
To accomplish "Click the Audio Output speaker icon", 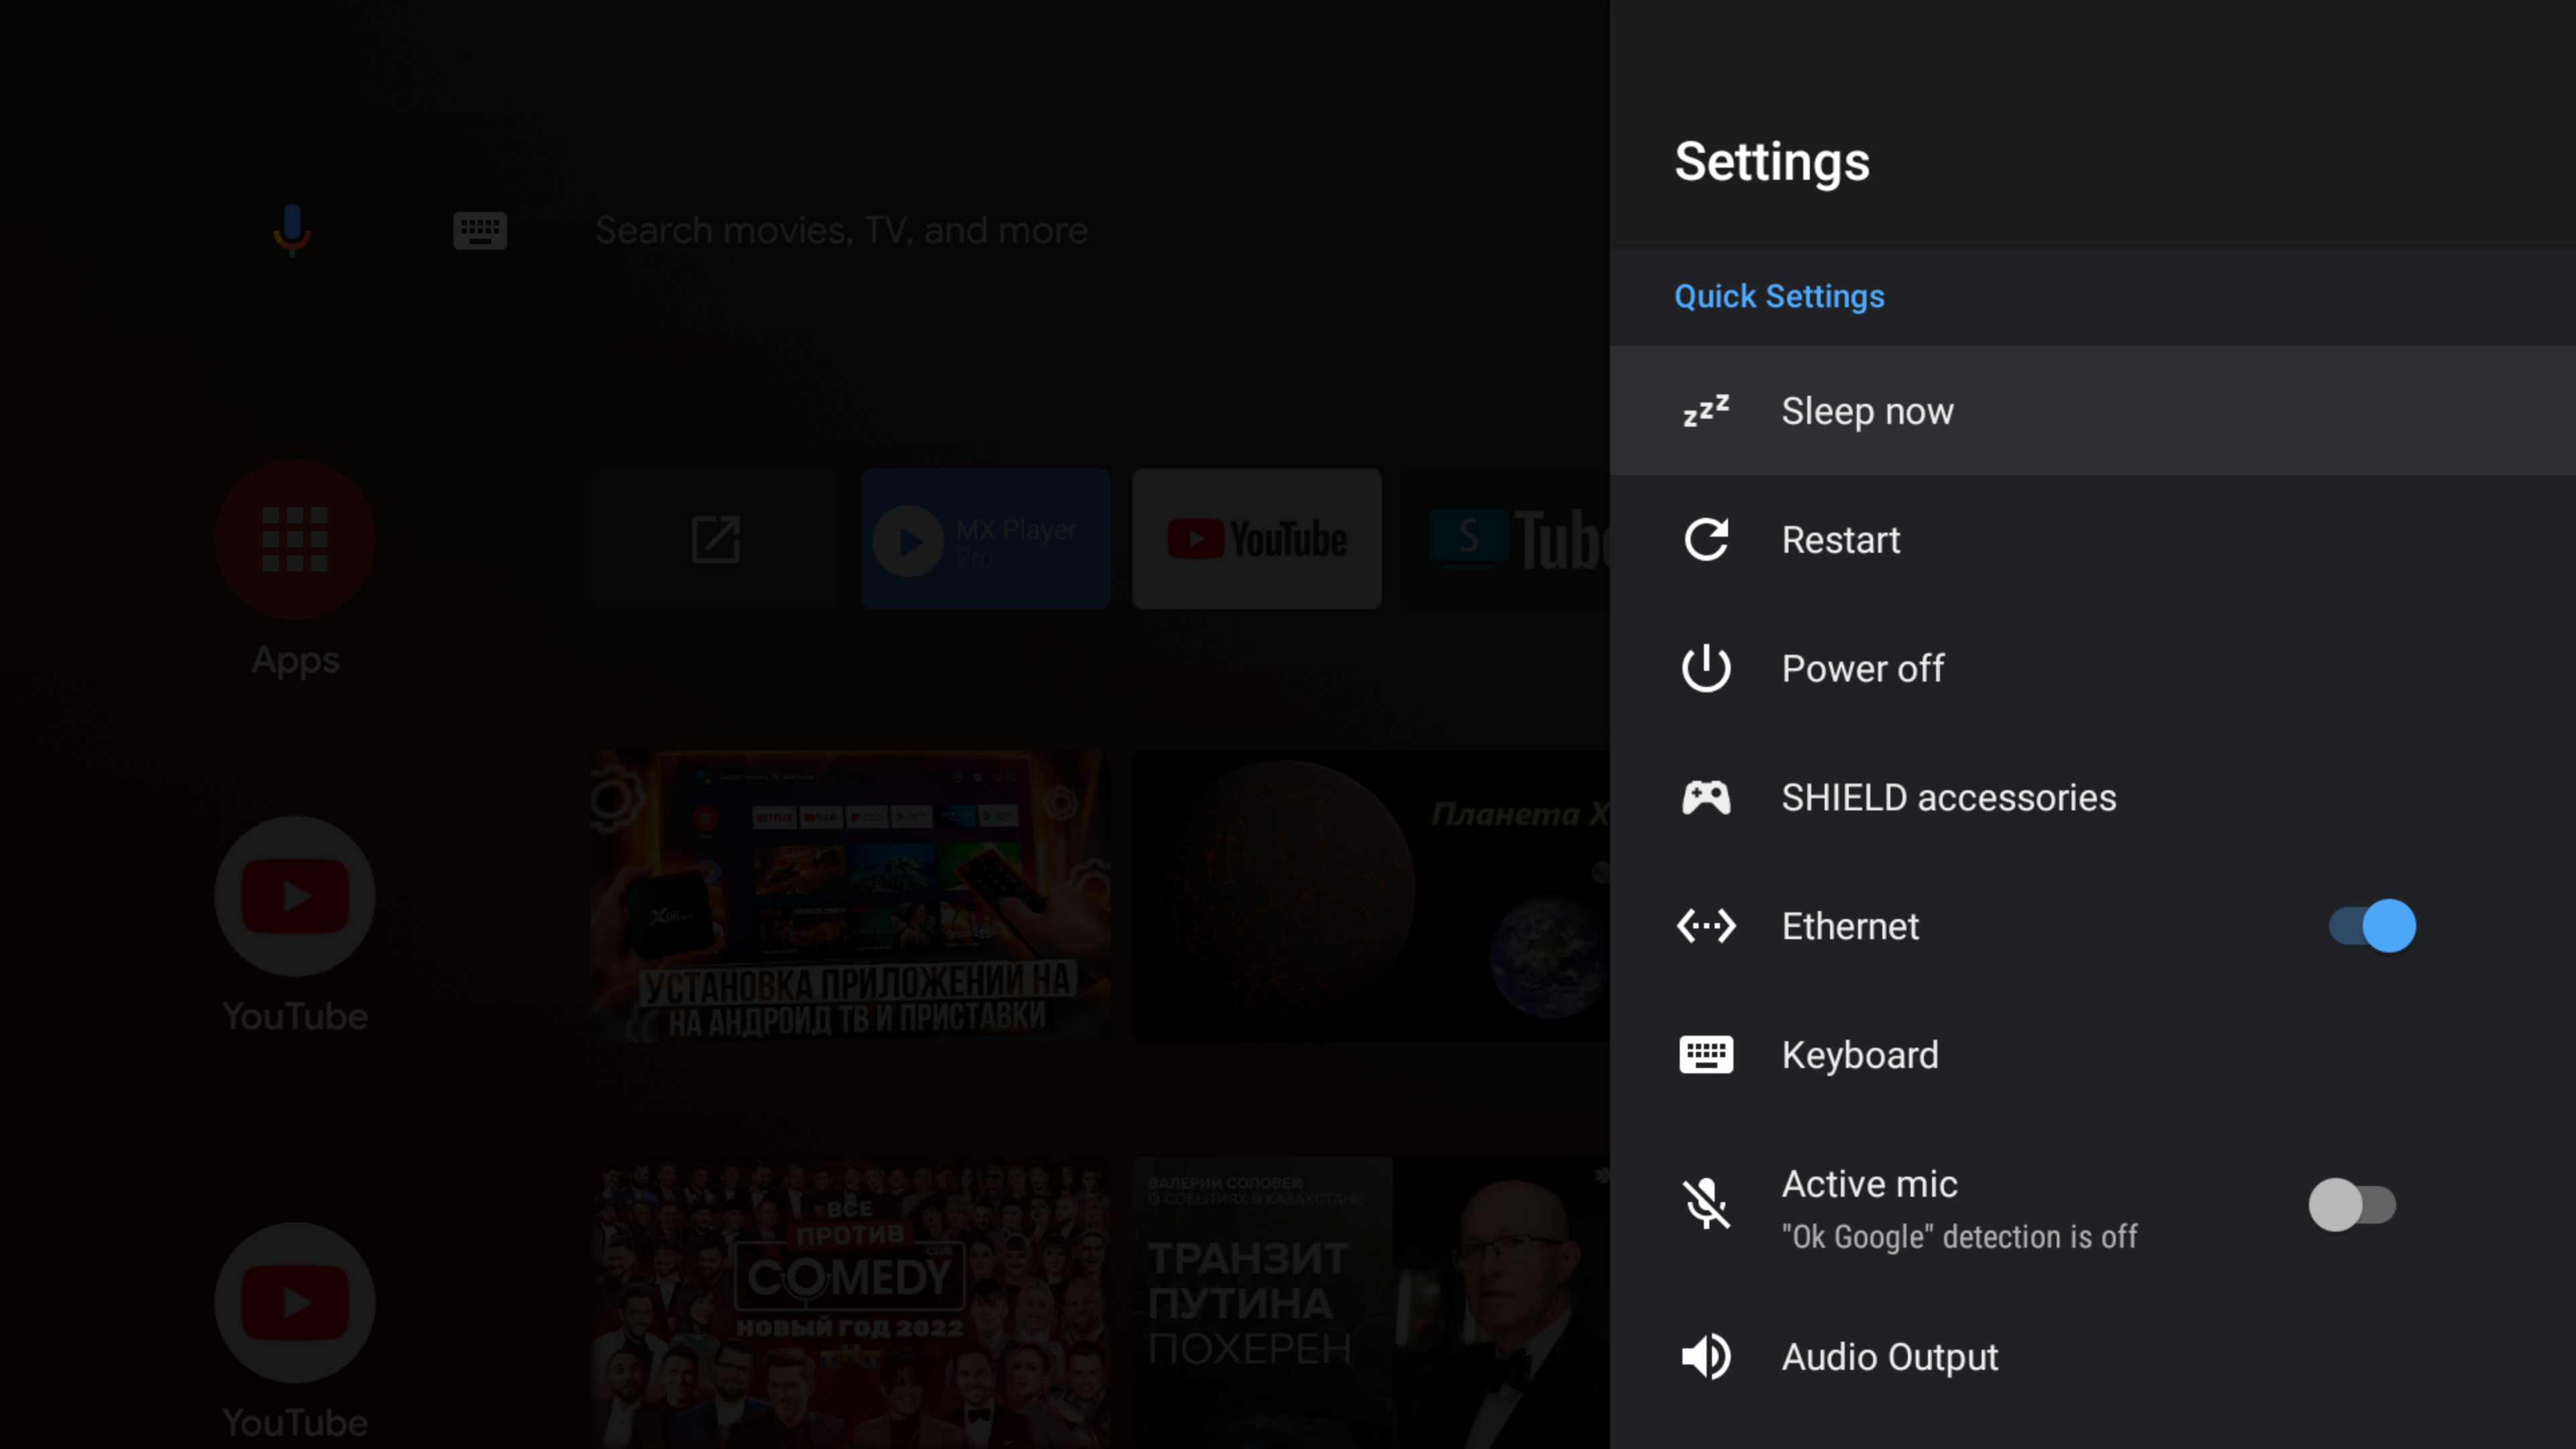I will 1706,1357.
